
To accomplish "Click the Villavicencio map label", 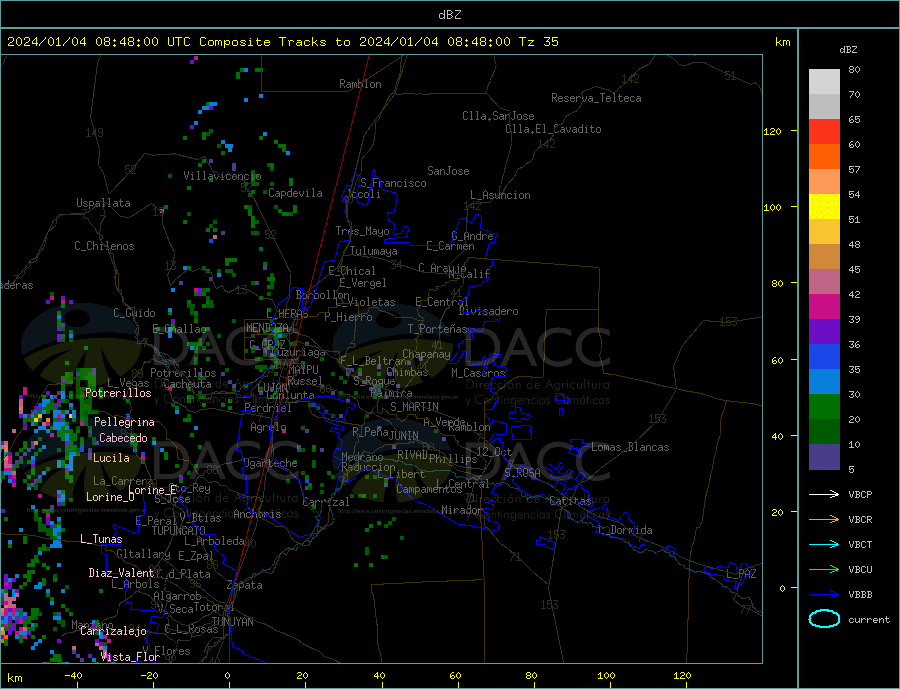I will pyautogui.click(x=222, y=176).
